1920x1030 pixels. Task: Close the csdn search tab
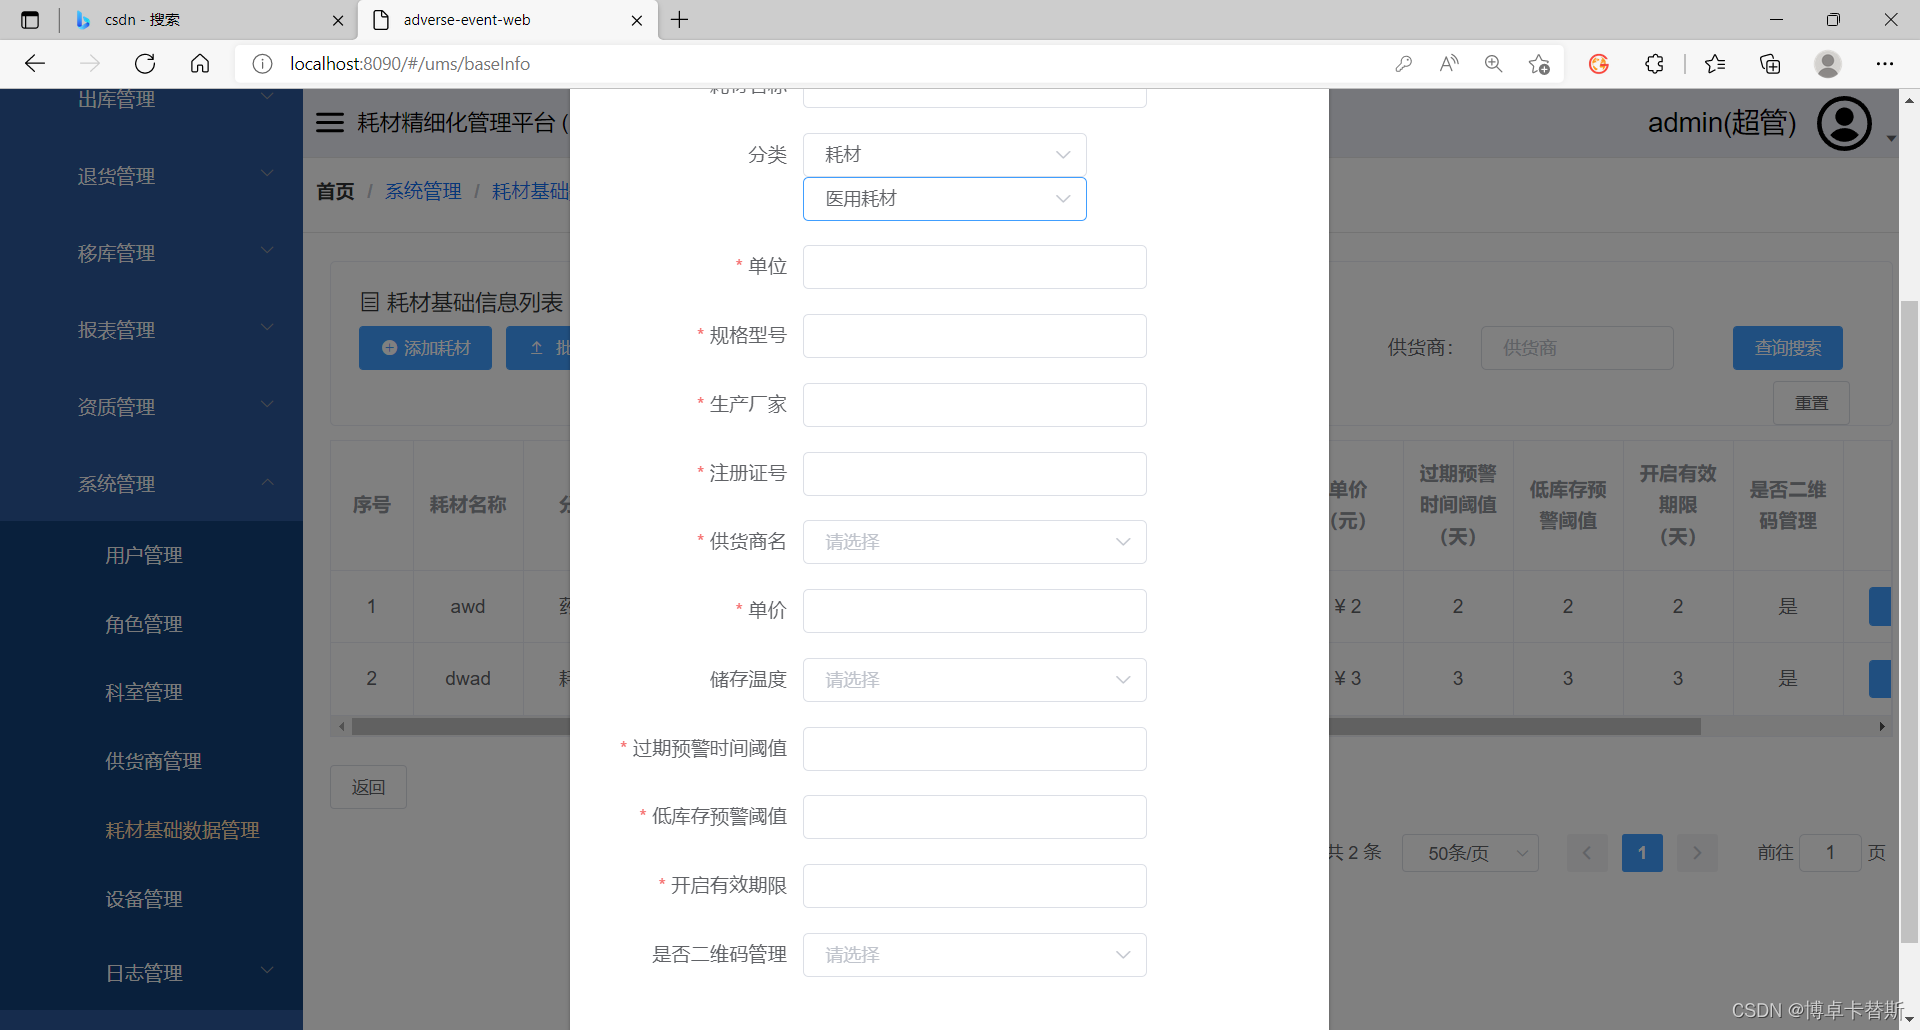(x=338, y=20)
